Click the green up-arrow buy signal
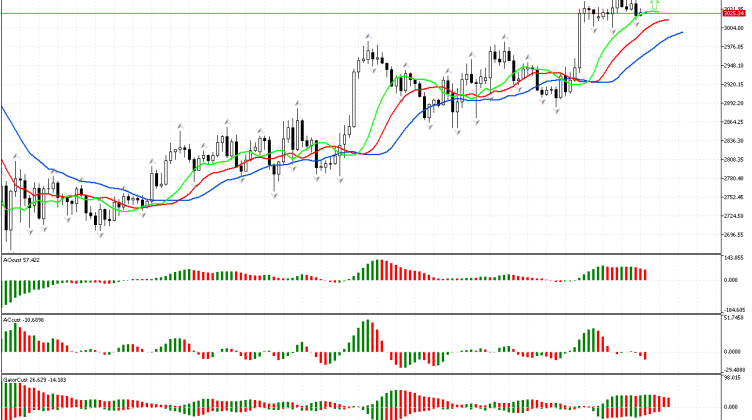 [x=654, y=6]
